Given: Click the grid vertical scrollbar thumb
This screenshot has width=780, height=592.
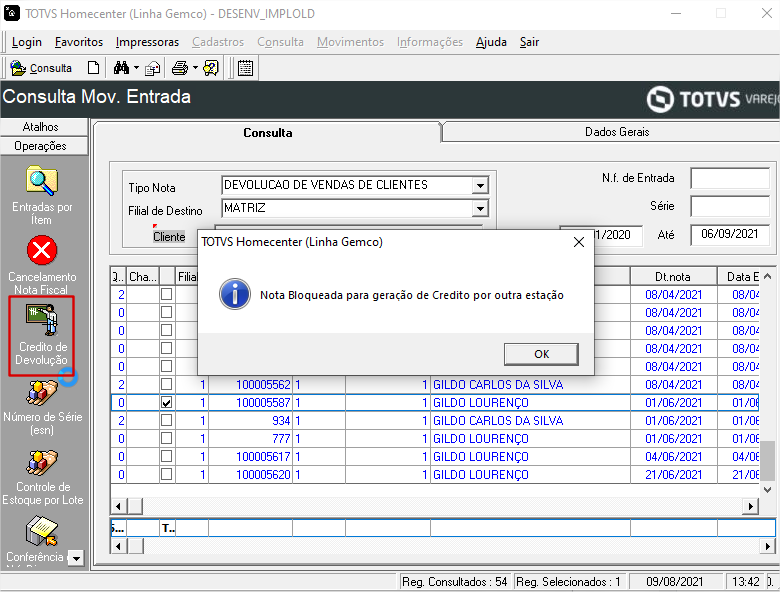Looking at the screenshot, I should tap(768, 459).
